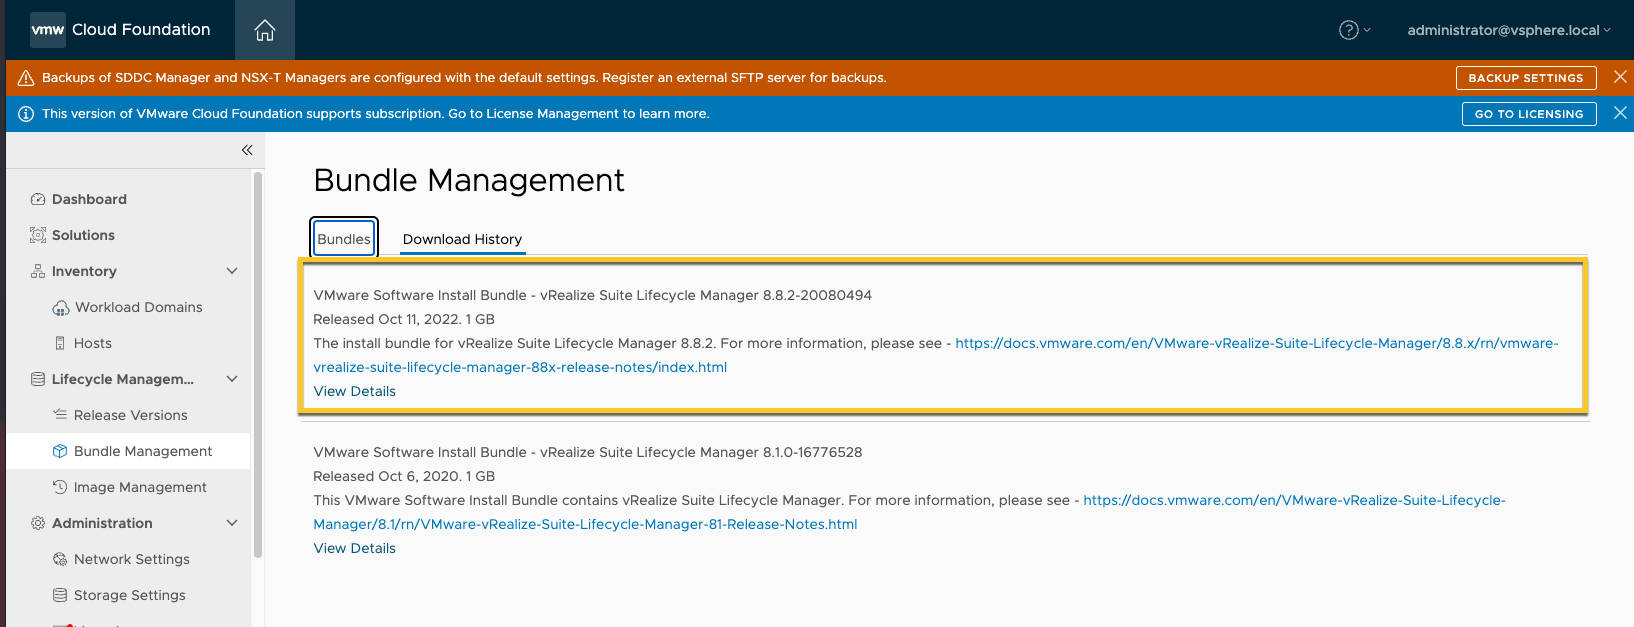Click the BACKUP SETTINGS button
This screenshot has height=627, width=1634.
coord(1526,78)
